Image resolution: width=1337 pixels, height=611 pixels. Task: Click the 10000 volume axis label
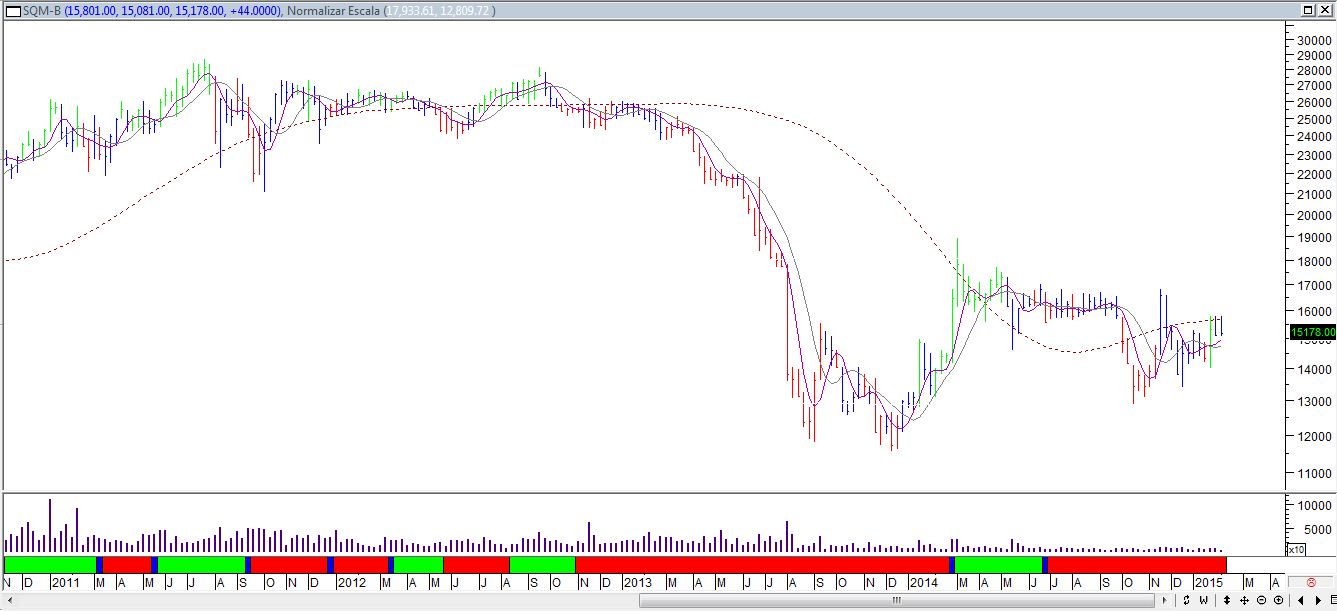pos(1315,506)
